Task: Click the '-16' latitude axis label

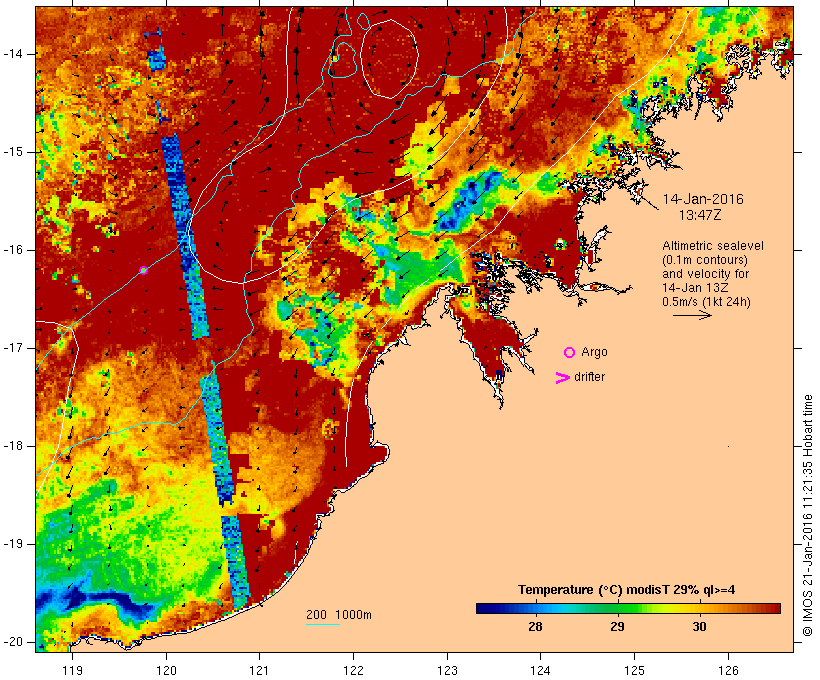Action: [x=14, y=250]
